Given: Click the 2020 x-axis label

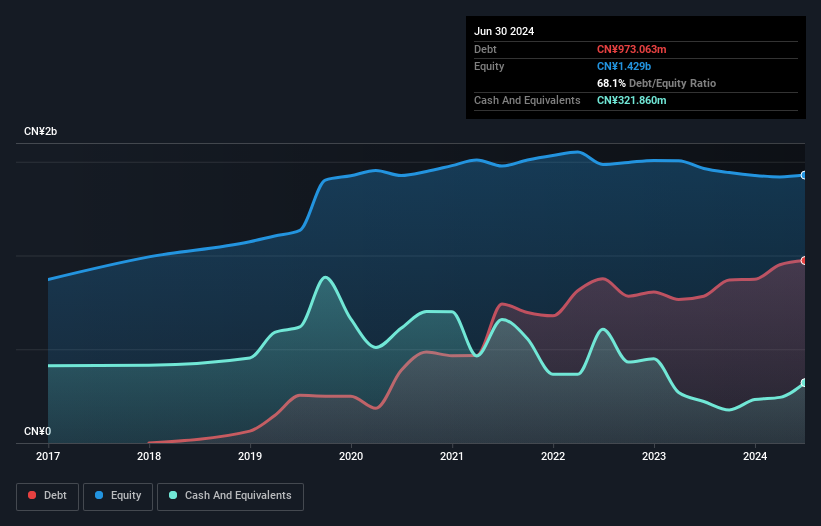Looking at the screenshot, I should 351,456.
